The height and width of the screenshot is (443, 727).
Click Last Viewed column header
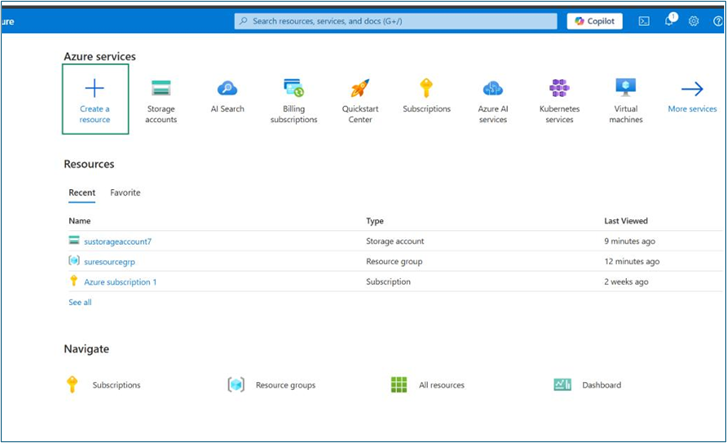tap(626, 221)
